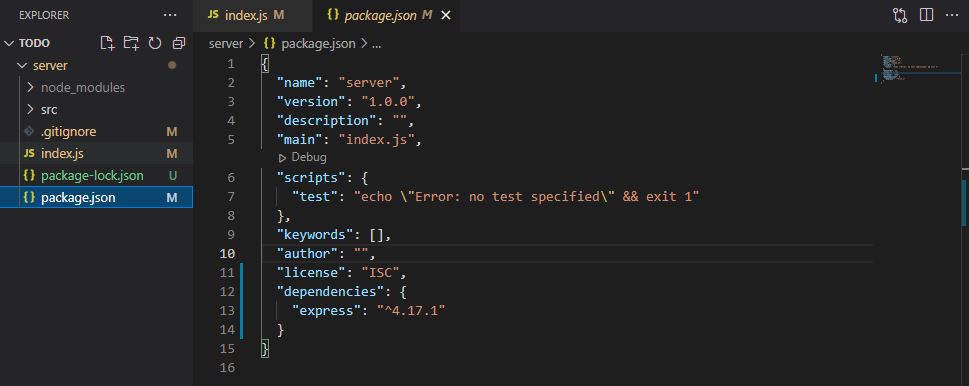The height and width of the screenshot is (386, 969).
Task: Collapse the server folder
Action: coord(22,65)
